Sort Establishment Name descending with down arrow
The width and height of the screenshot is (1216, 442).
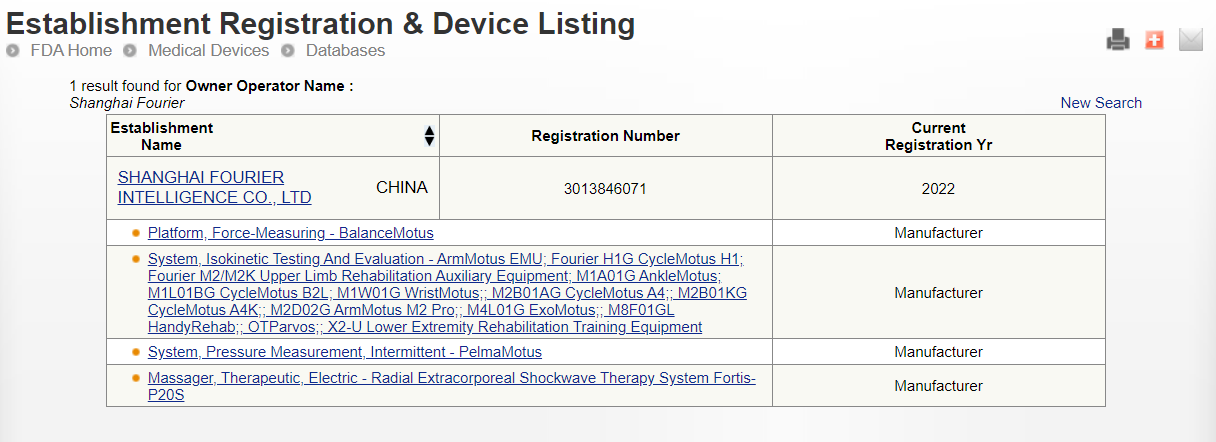point(430,142)
